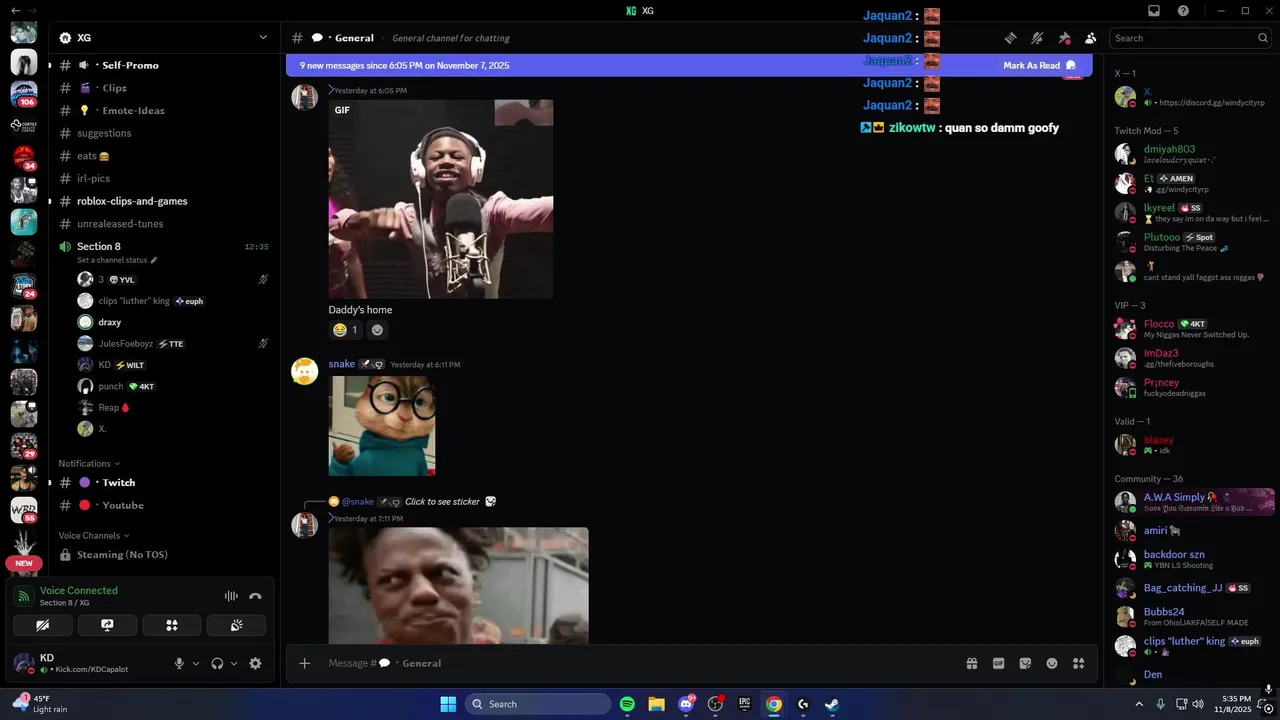Screen dimensions: 1280x720
Task: Open File Explorer from the taskbar
Action: coord(656,704)
